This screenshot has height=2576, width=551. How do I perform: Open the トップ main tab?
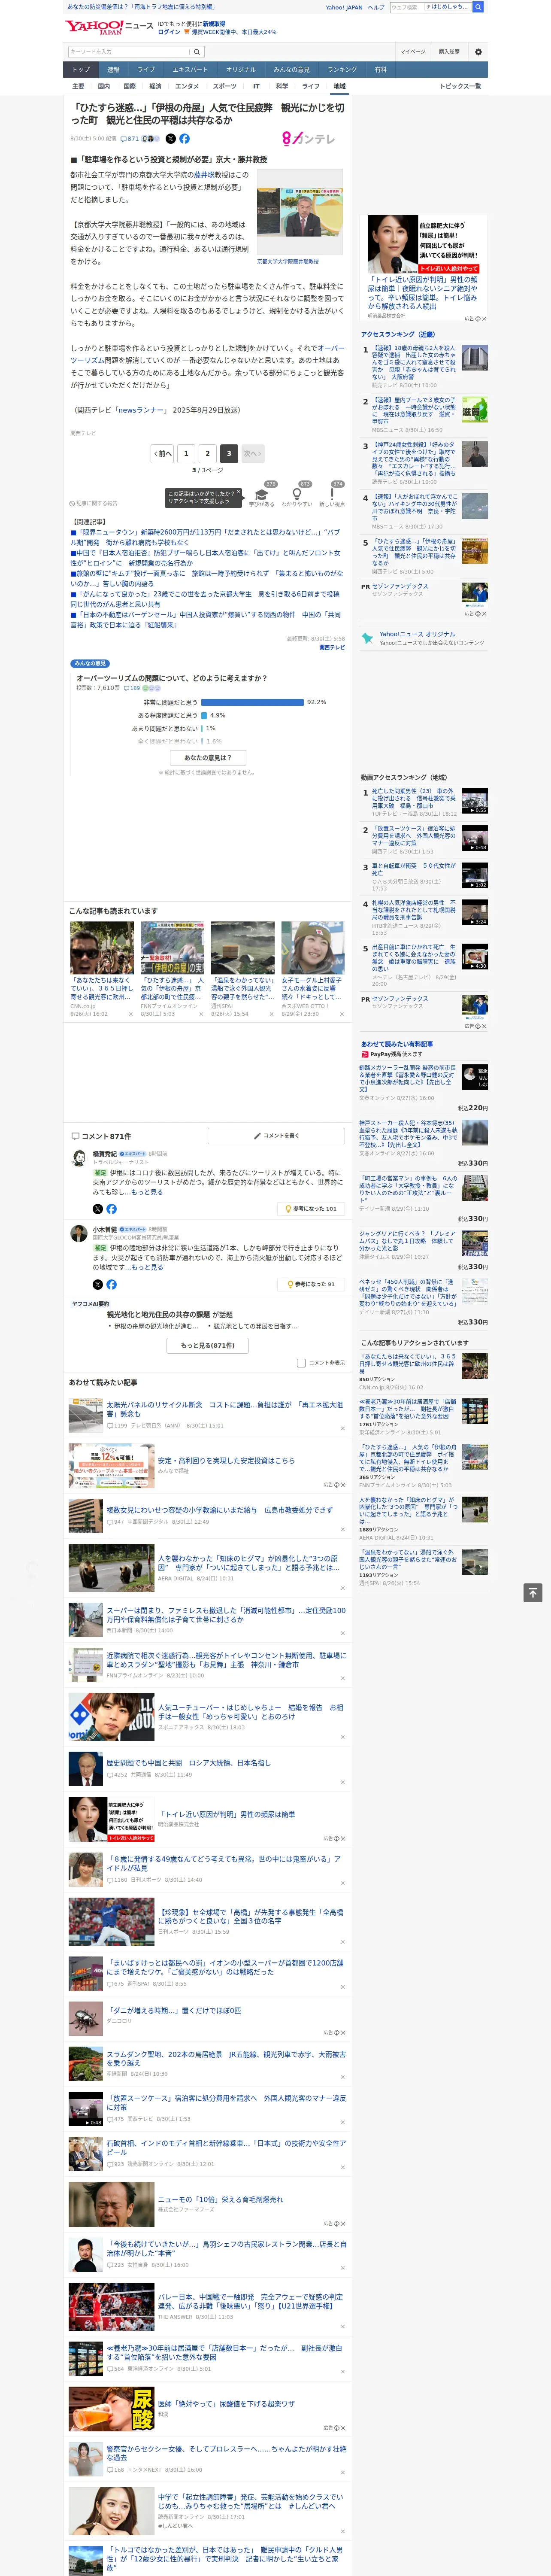point(81,69)
